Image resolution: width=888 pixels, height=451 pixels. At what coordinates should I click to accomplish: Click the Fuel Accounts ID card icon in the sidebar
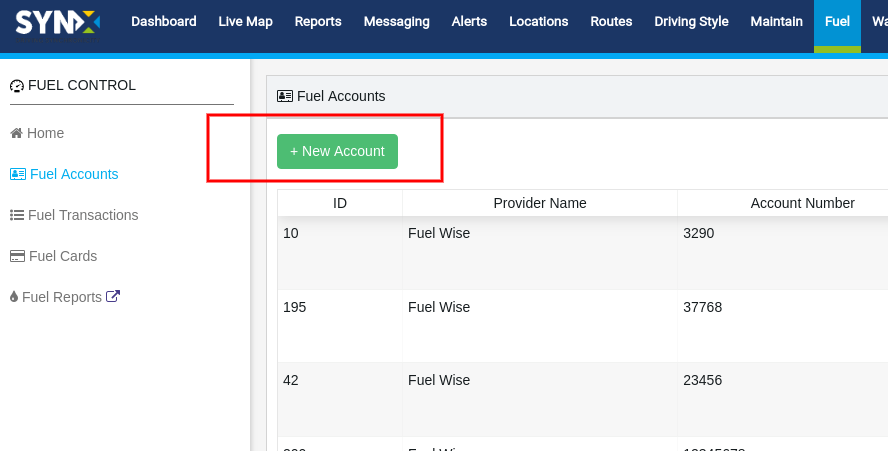click(18, 174)
